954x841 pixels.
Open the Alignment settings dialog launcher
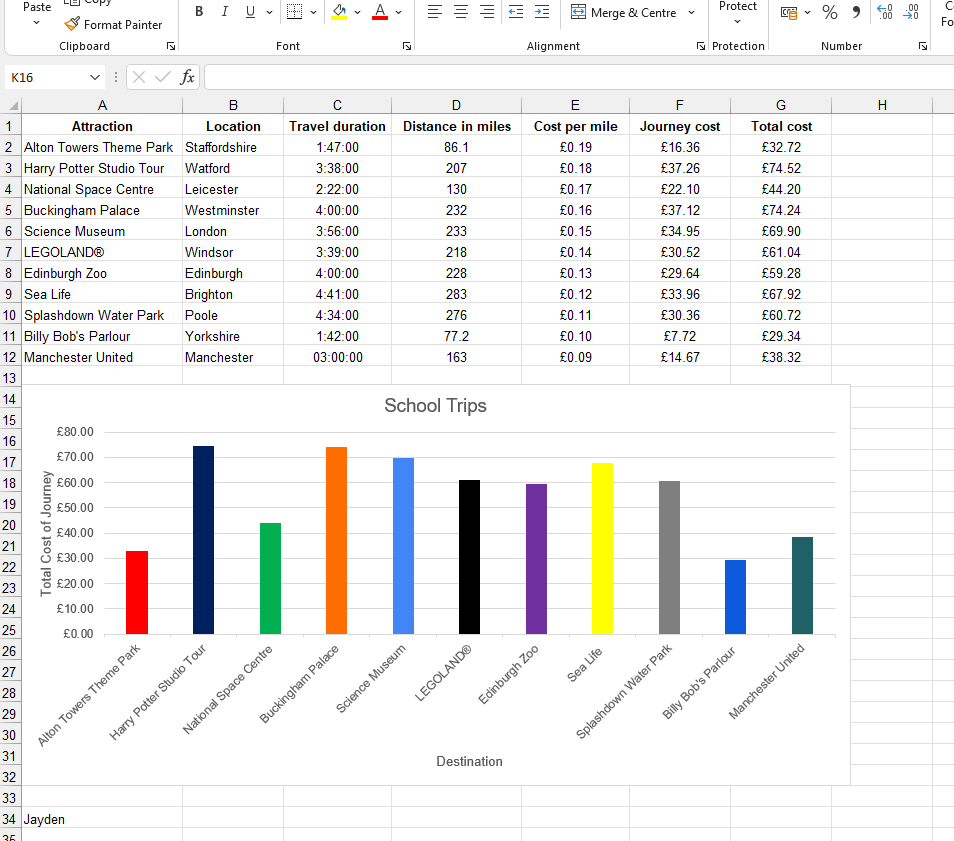click(701, 46)
